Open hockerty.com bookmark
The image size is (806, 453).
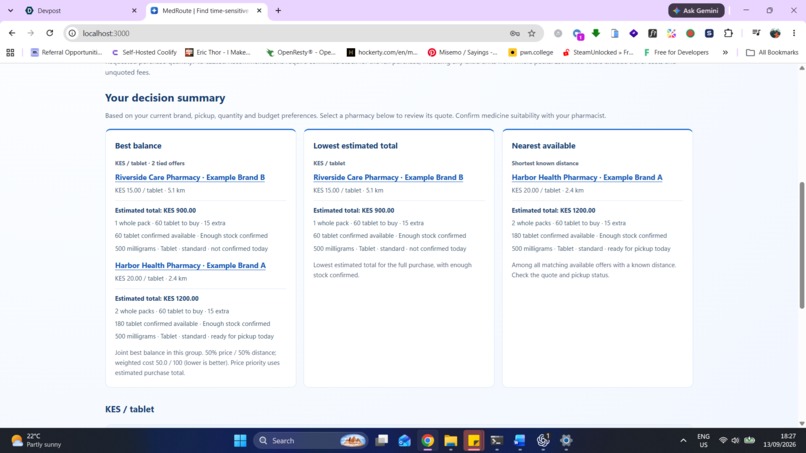click(x=382, y=52)
